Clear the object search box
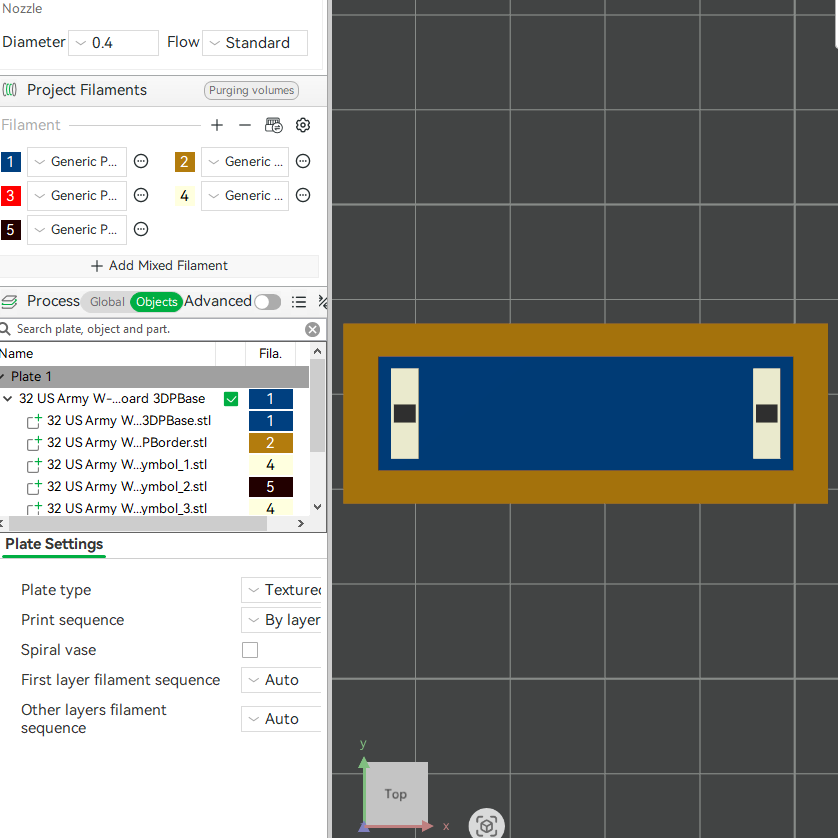The width and height of the screenshot is (838, 838). click(313, 329)
